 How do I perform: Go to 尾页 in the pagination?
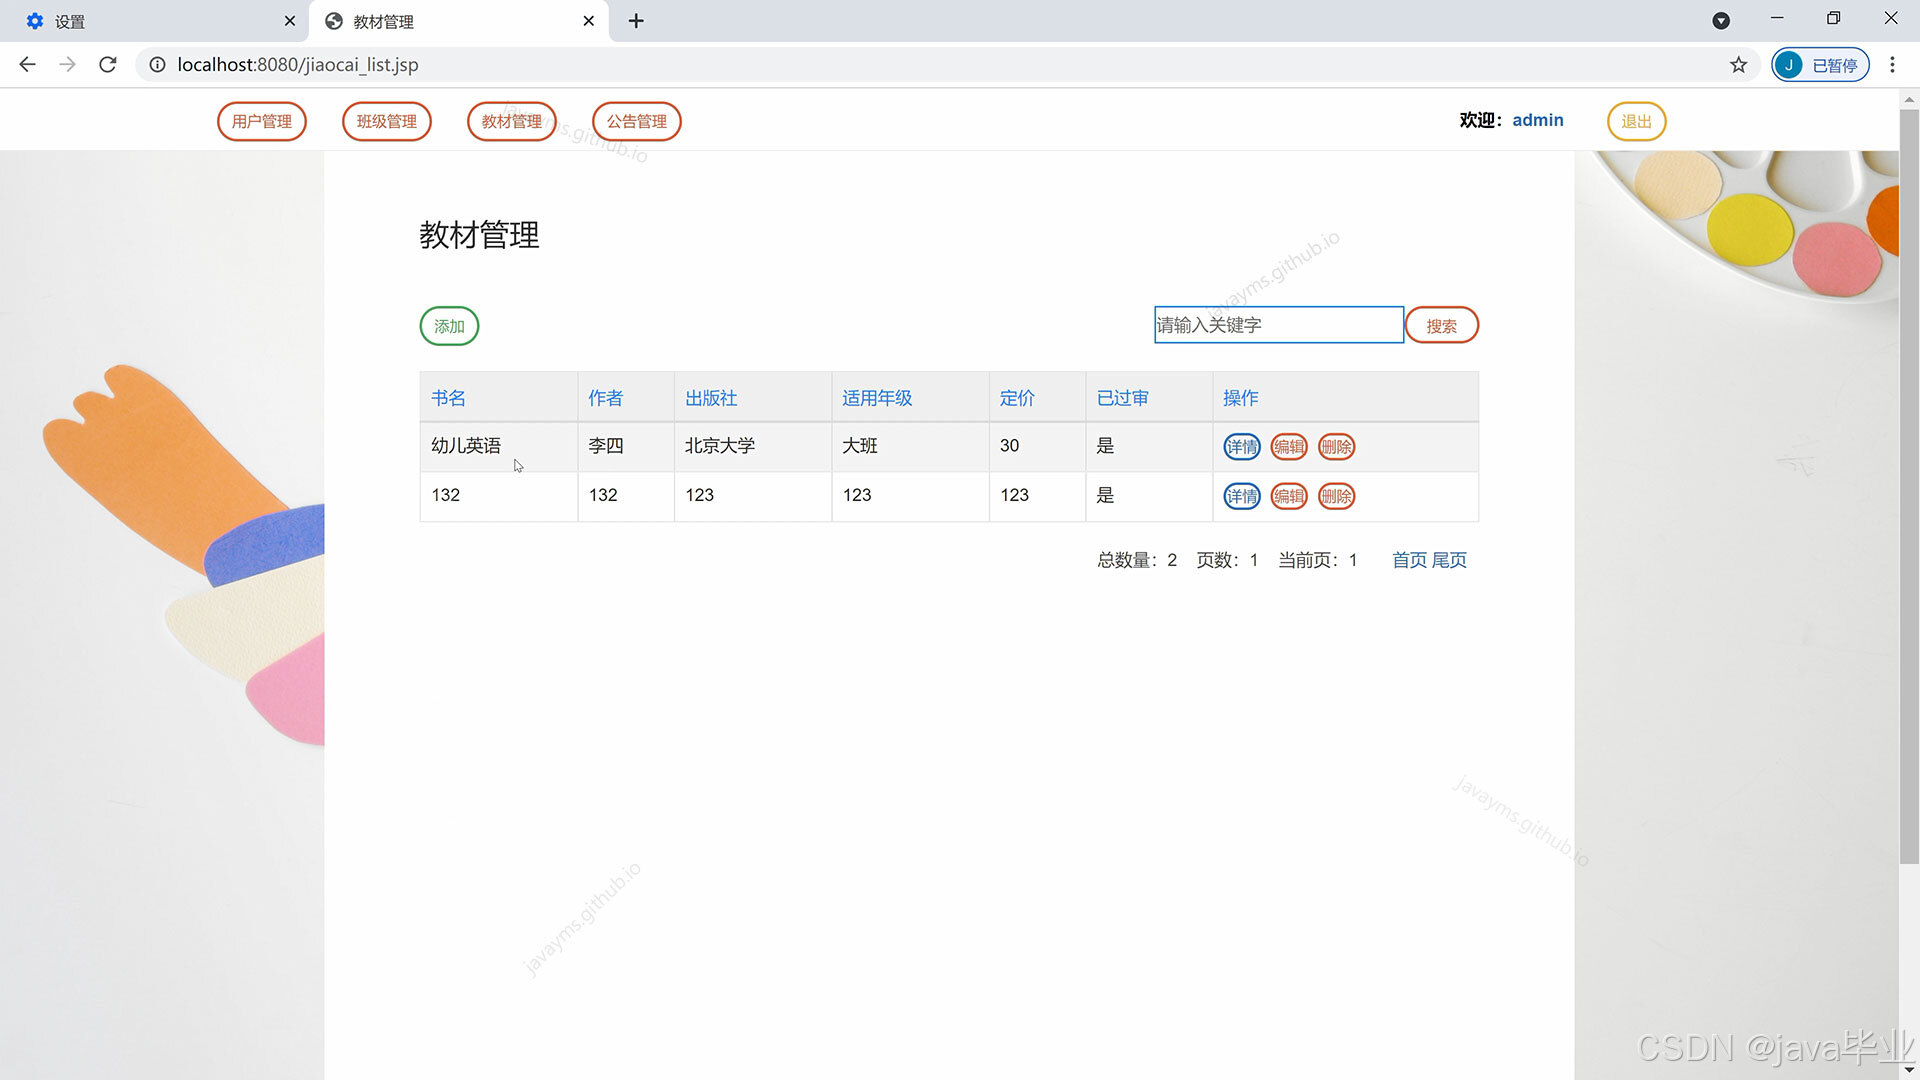[x=1449, y=560]
